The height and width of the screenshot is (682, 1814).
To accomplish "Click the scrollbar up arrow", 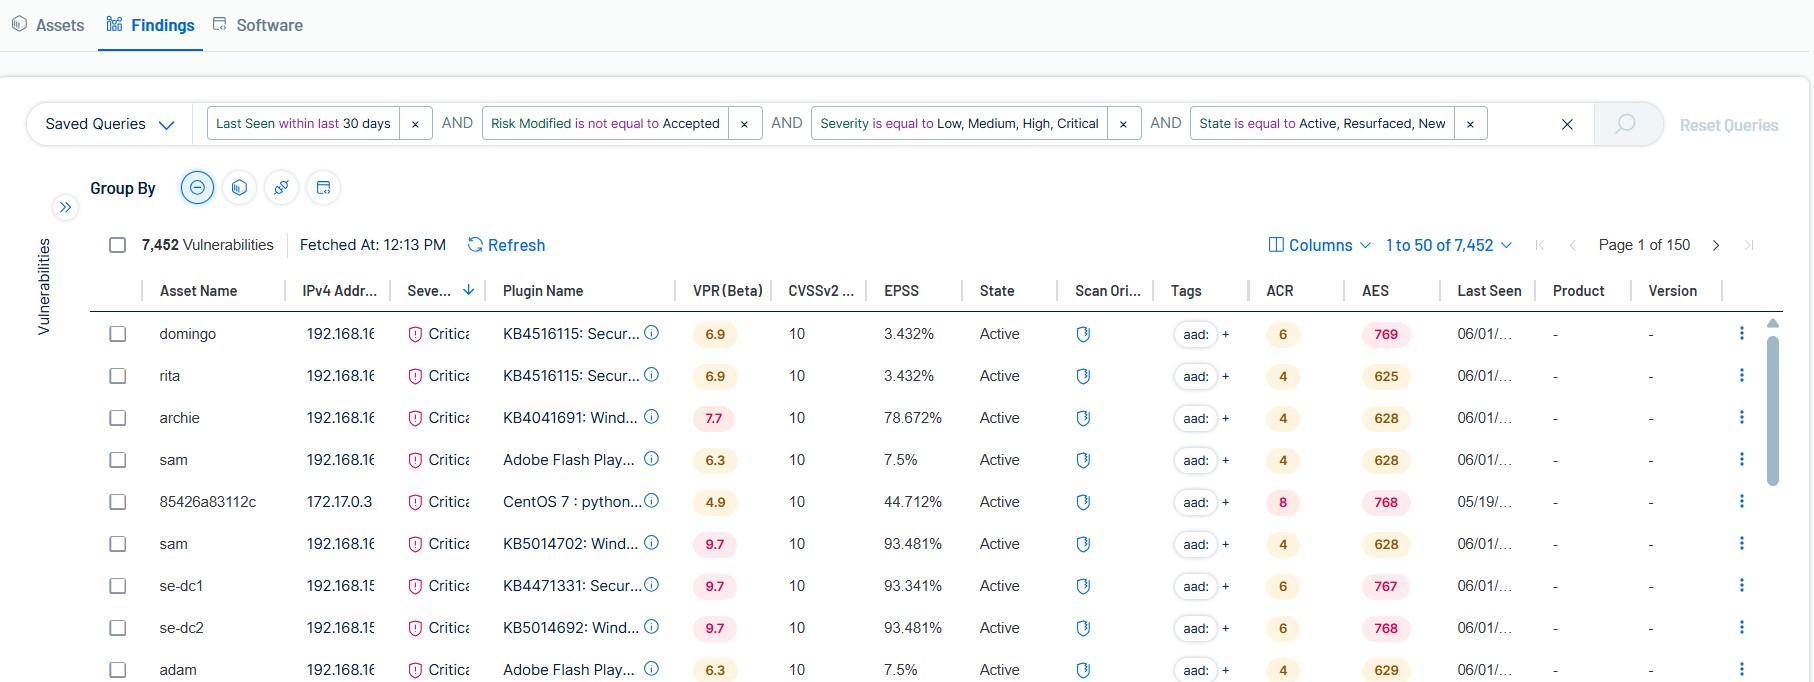I will click(1773, 323).
